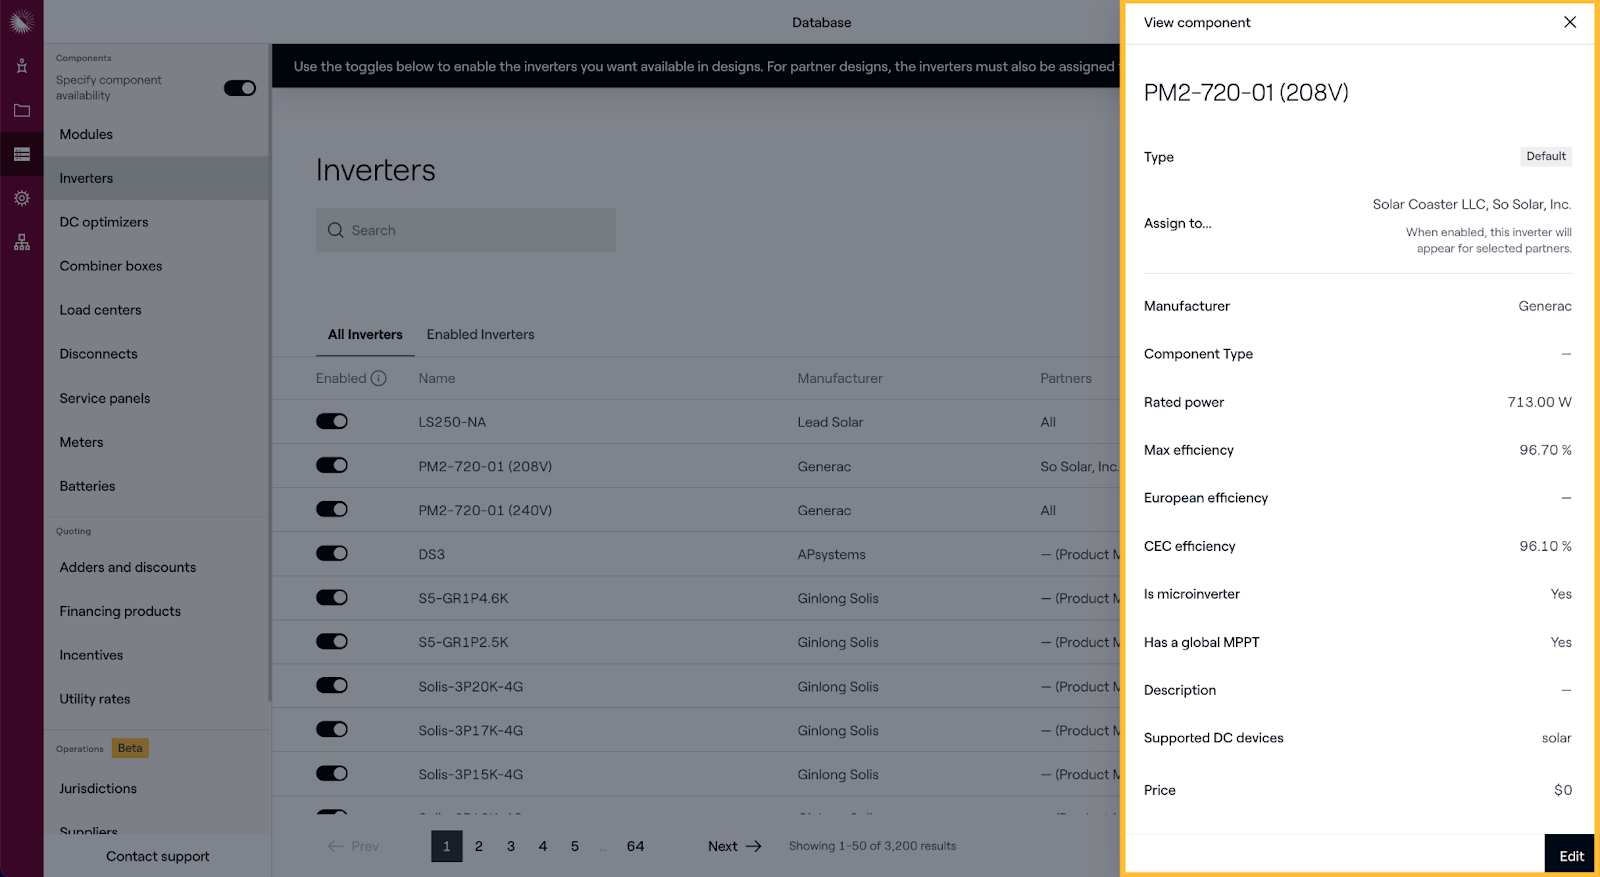Click the Contact support link
This screenshot has height=877, width=1600.
pyautogui.click(x=158, y=856)
